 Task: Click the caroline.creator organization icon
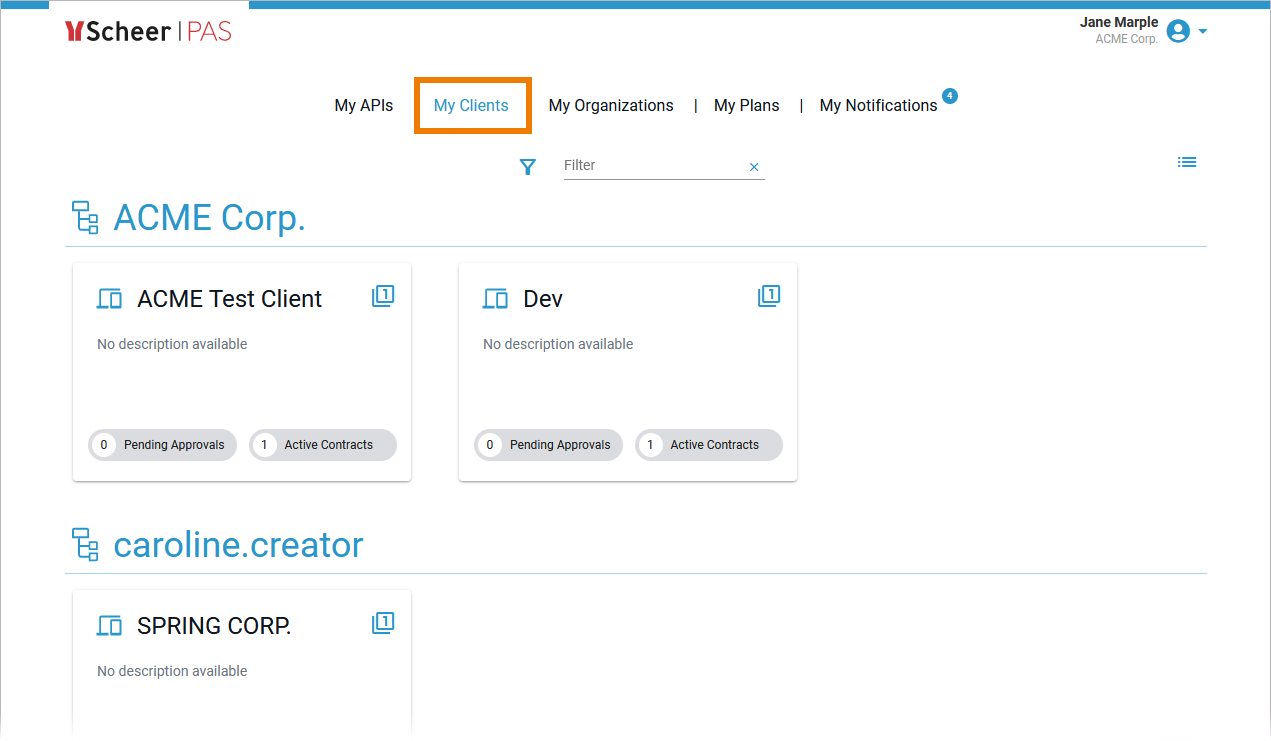coord(86,545)
